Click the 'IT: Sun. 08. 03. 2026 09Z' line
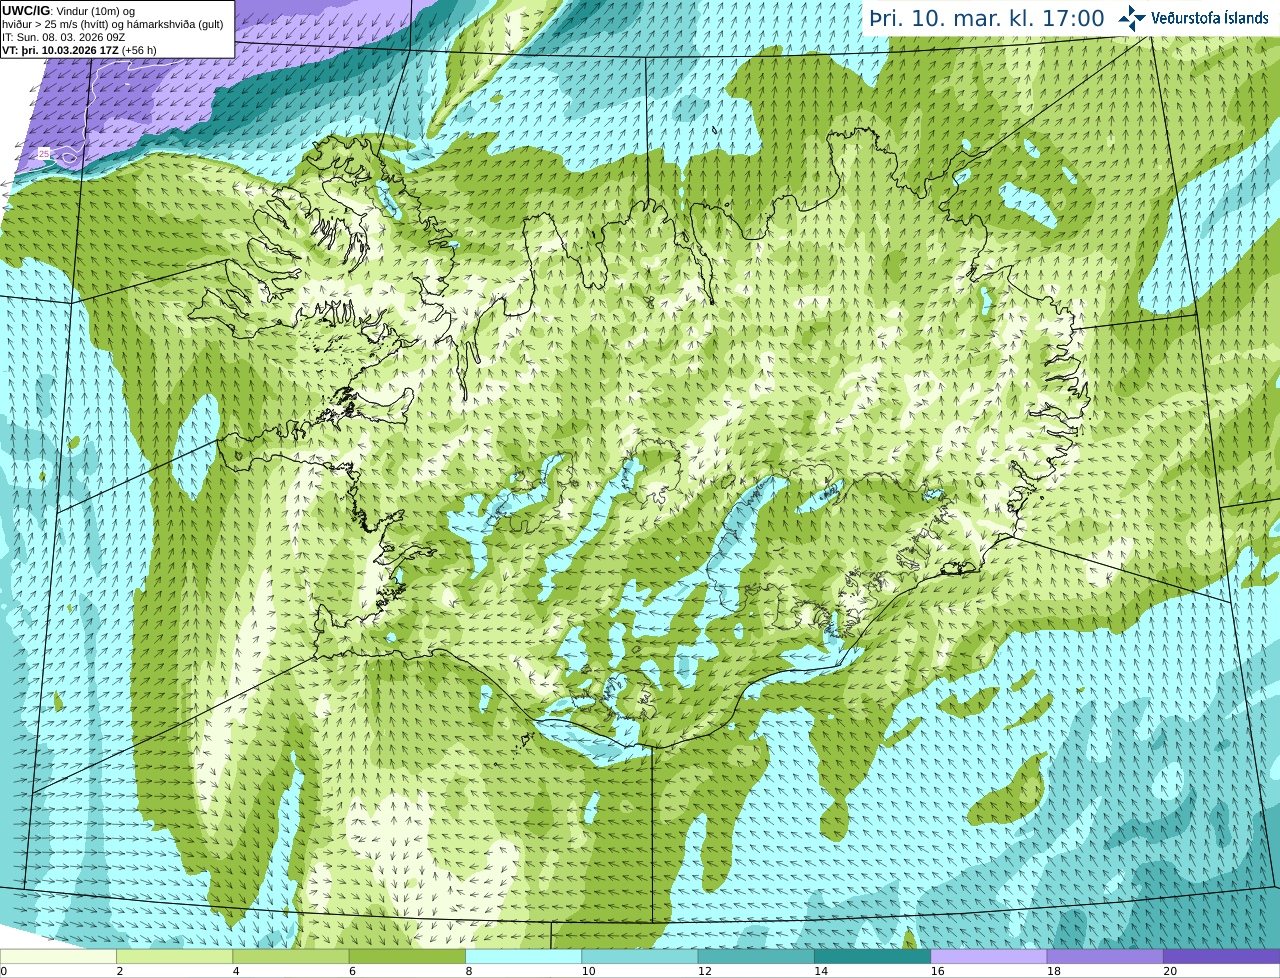 pos(65,37)
